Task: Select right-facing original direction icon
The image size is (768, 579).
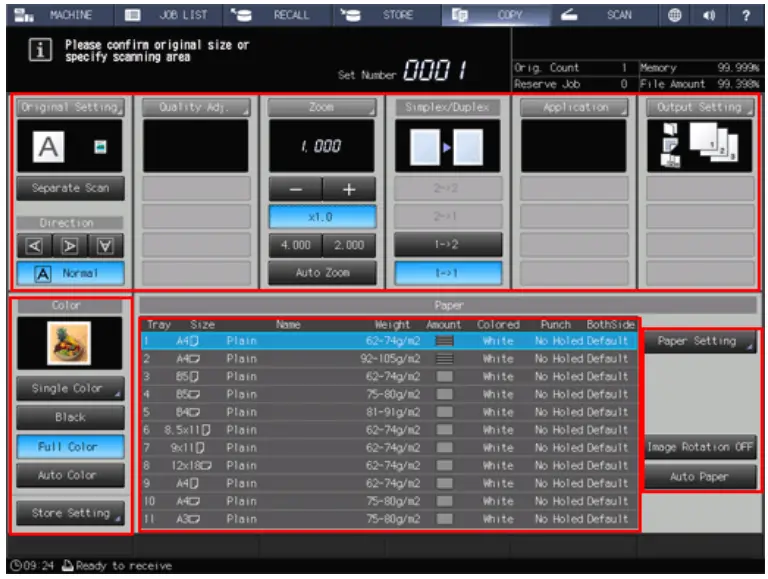Action: (x=70, y=245)
